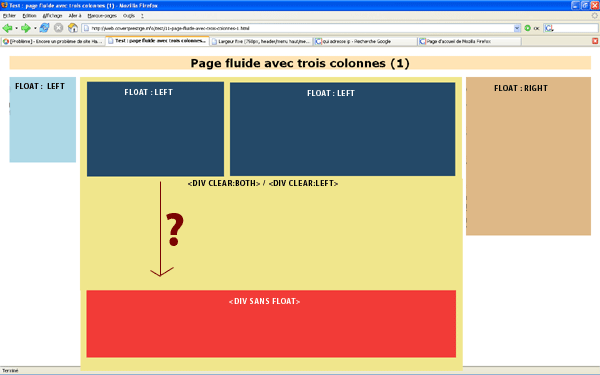Switch to the [Problème] Encore un problème tab
The image size is (600, 375).
(x=53, y=41)
